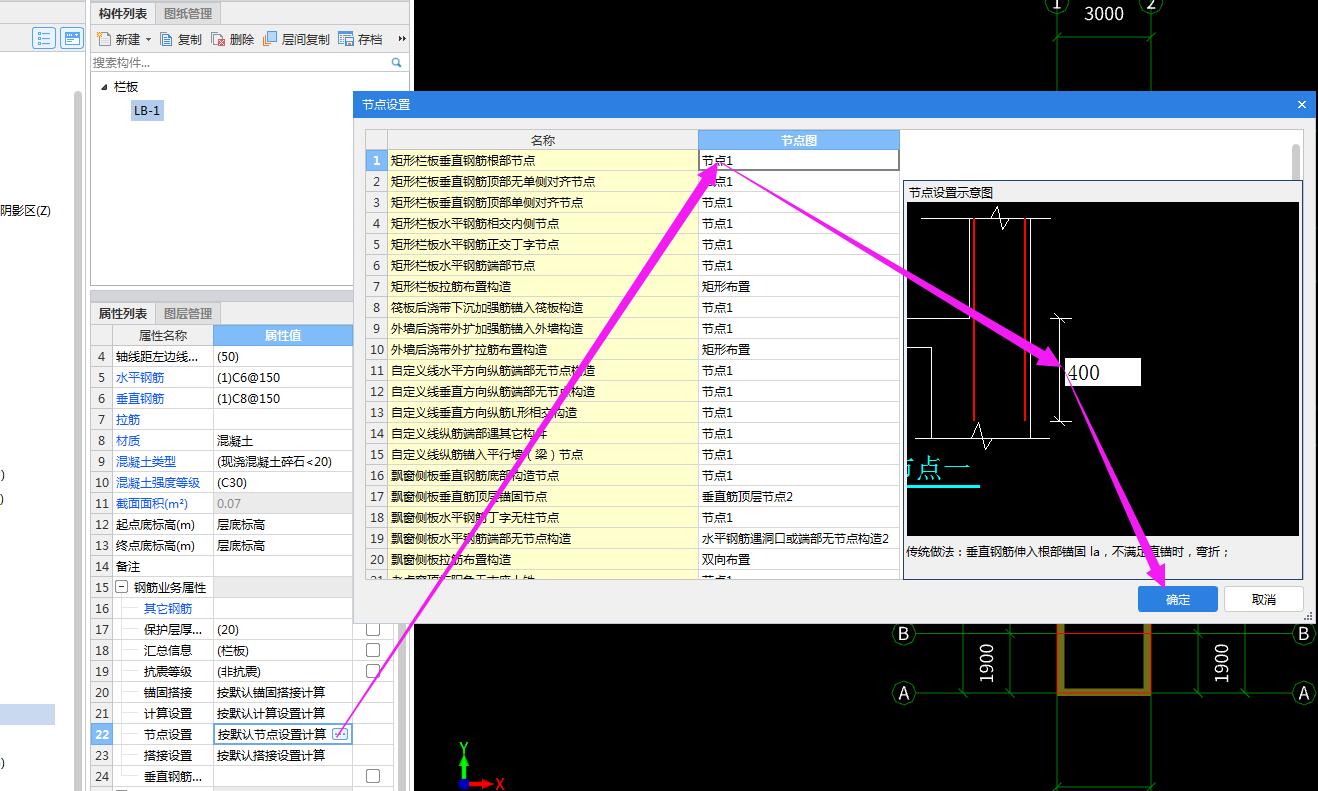Viewport: 1318px width, 791px height.
Task: Click the 层间复制 (copy between floors) icon
Action: [x=270, y=39]
